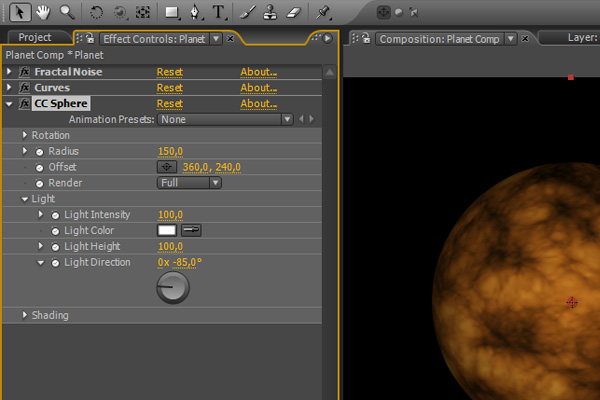
Task: Select the Eraser tool
Action: coord(293,12)
